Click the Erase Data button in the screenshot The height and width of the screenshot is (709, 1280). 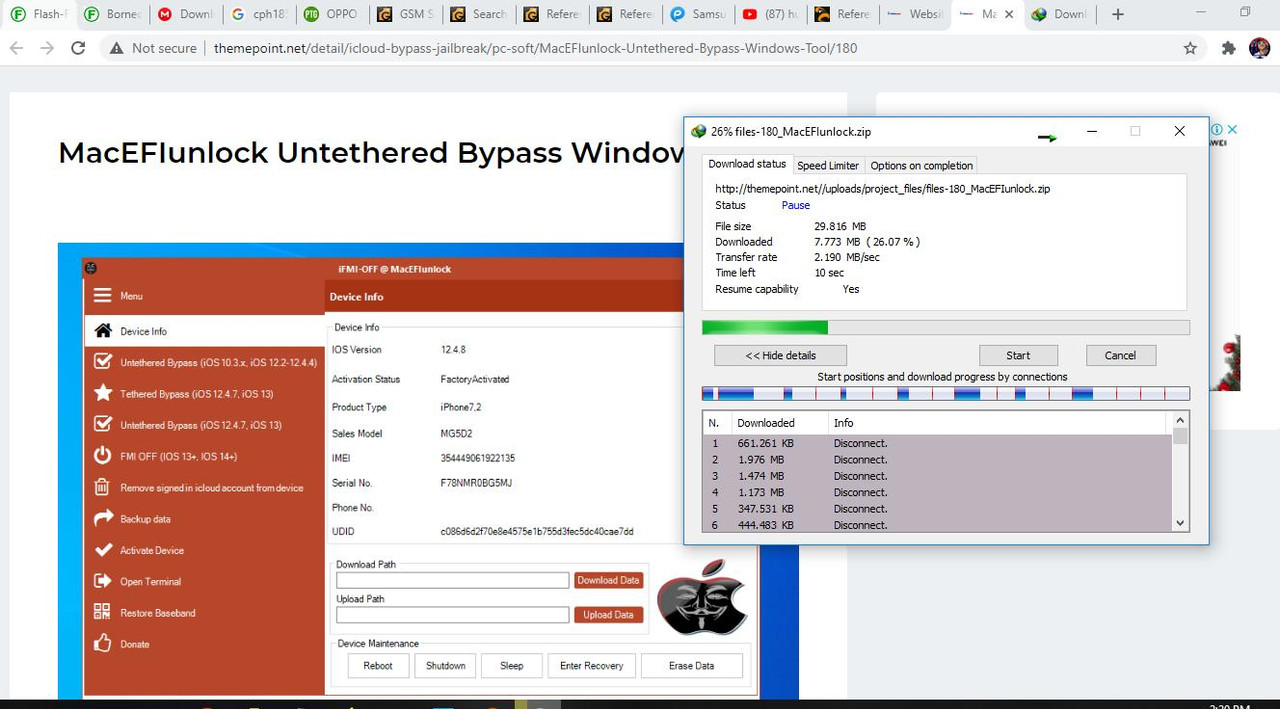[x=691, y=665]
